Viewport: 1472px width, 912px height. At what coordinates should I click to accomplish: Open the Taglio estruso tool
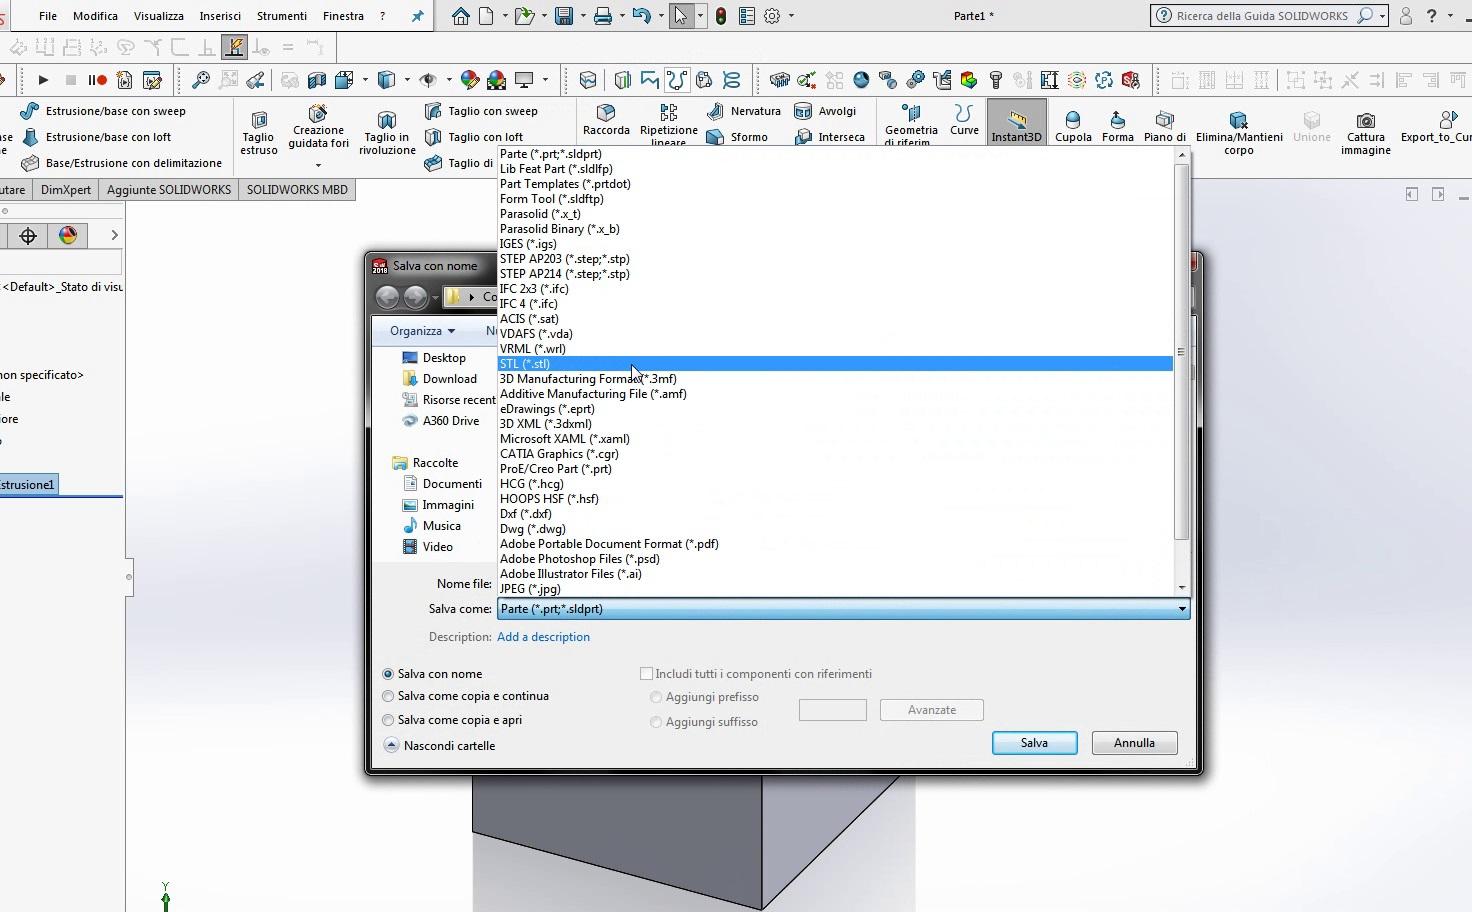pyautogui.click(x=258, y=130)
